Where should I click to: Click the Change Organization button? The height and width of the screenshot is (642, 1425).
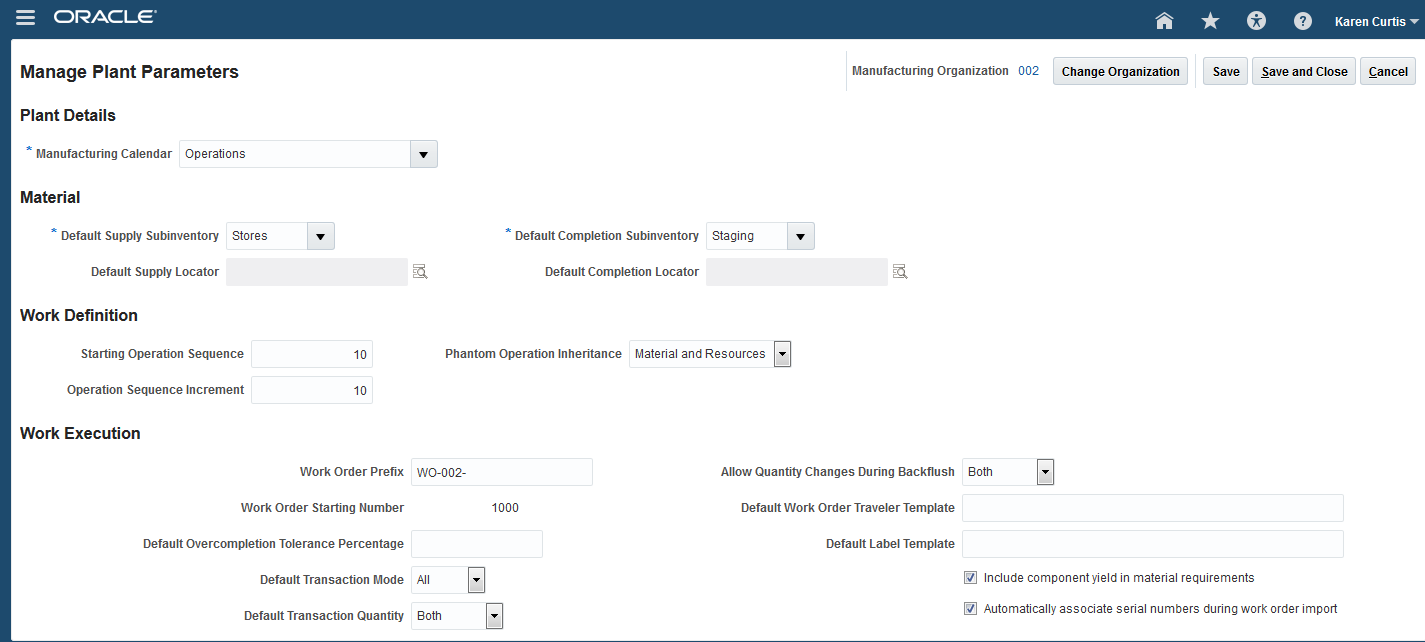1121,71
